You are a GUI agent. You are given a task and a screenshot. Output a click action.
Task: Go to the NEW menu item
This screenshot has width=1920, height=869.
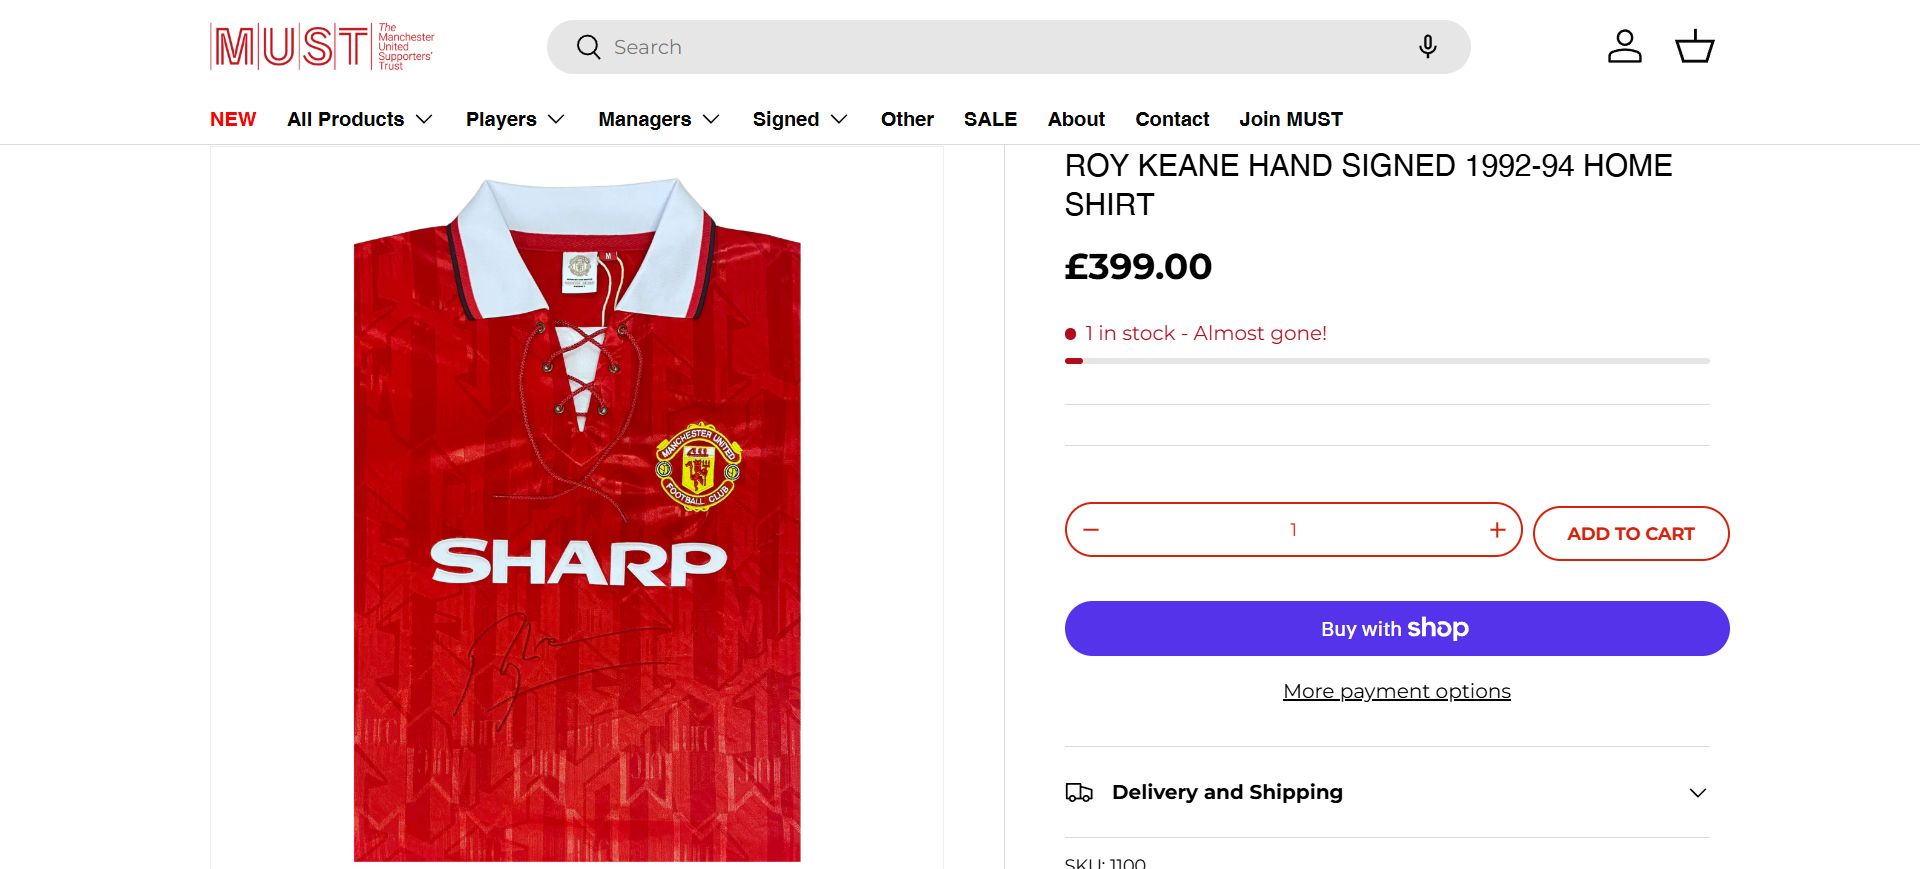point(233,119)
